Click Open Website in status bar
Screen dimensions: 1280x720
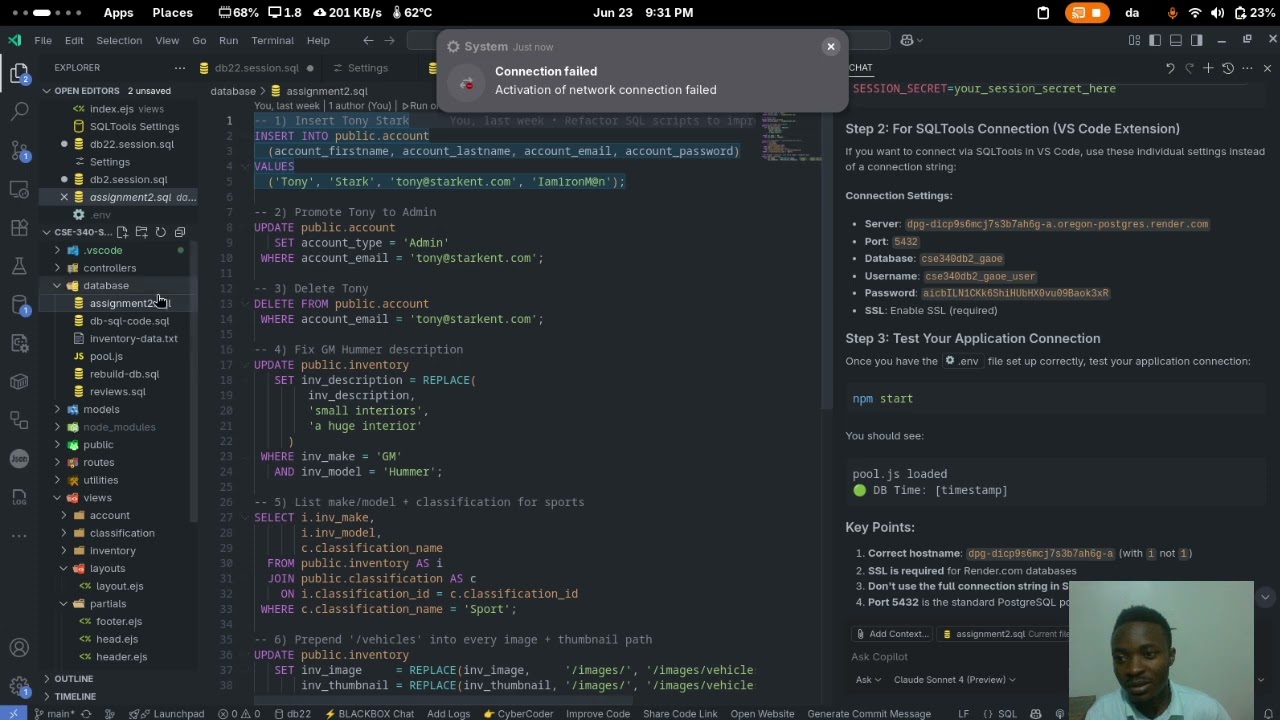(x=762, y=713)
